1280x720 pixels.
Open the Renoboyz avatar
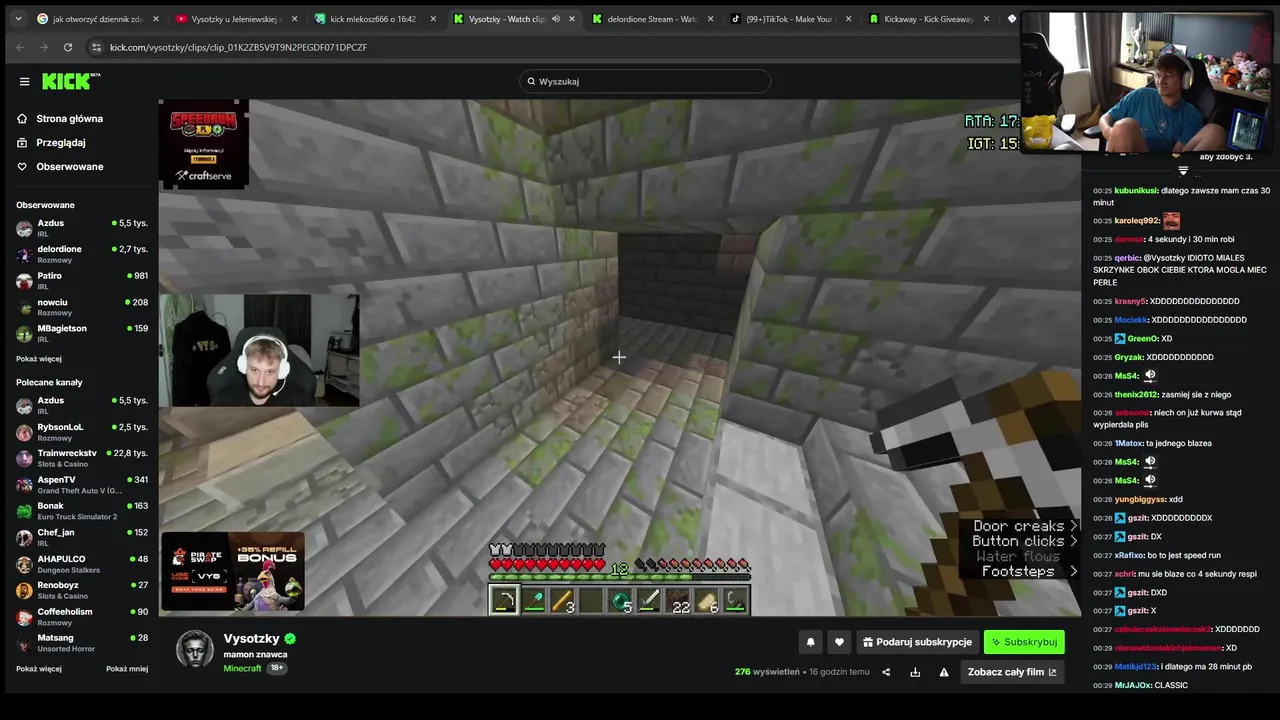click(24, 589)
